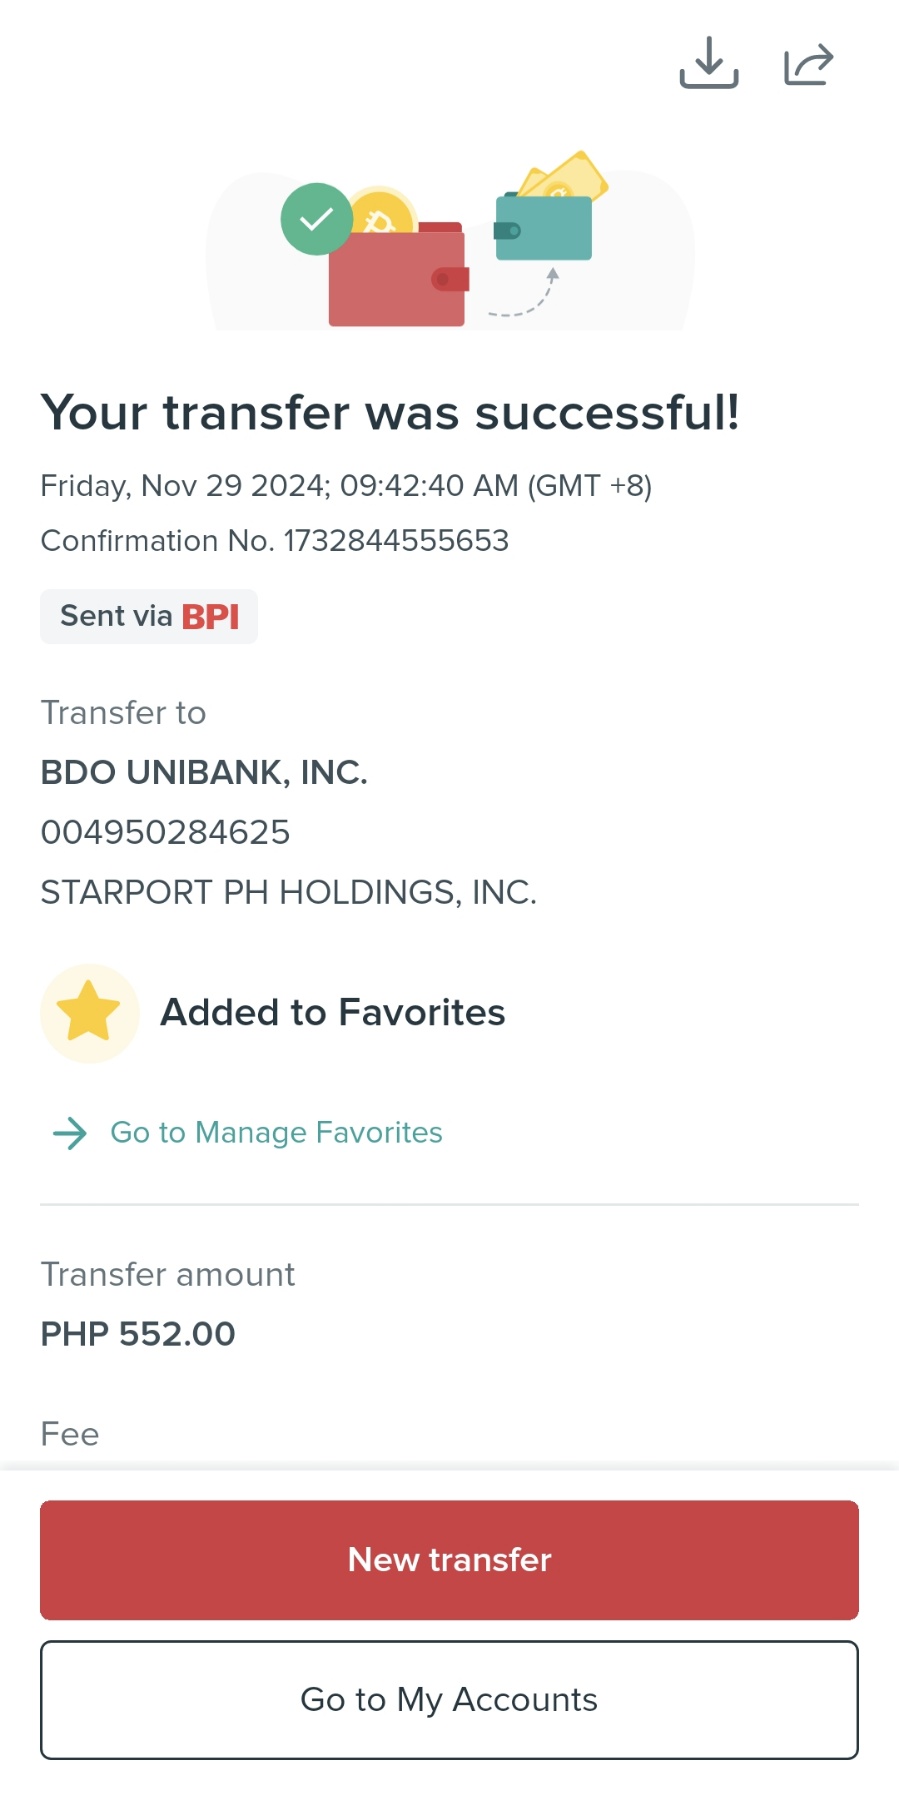Image resolution: width=899 pixels, height=1800 pixels.
Task: Click the confirmation number 1732844555653
Action: click(x=396, y=541)
